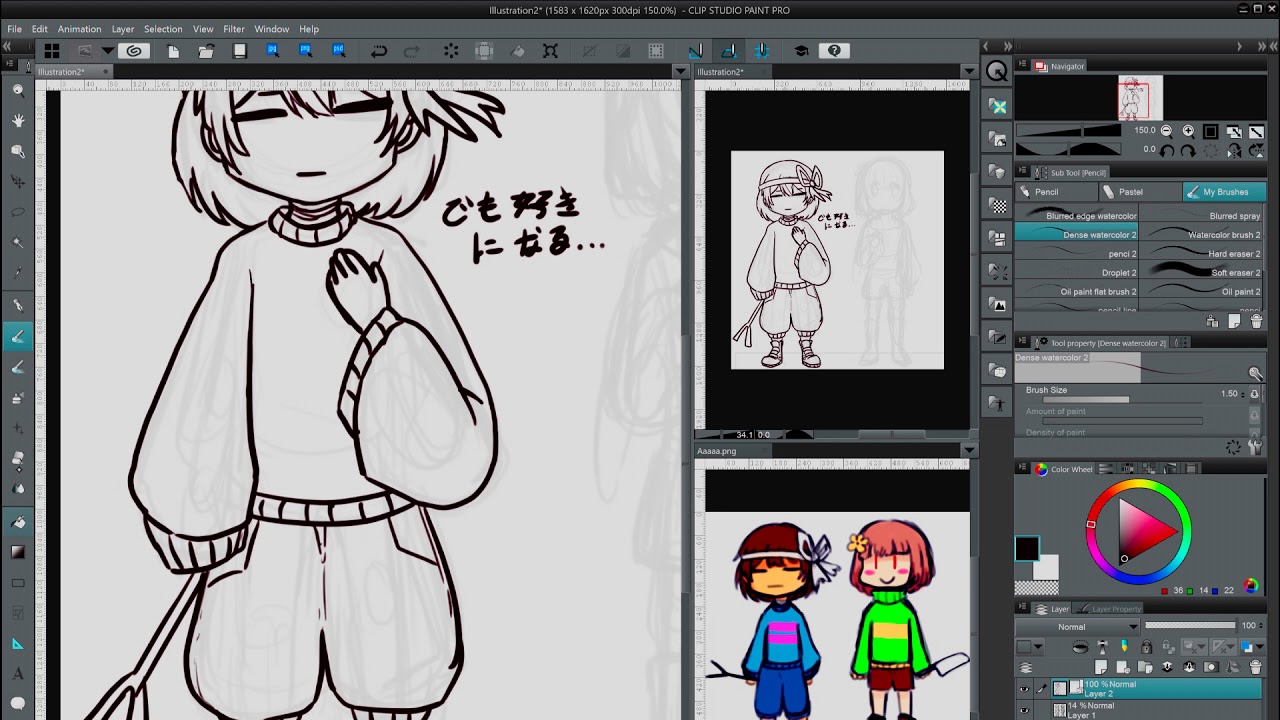Image resolution: width=1280 pixels, height=720 pixels.
Task: Open the mask enable dropdown
Action: pyautogui.click(x=1195, y=647)
